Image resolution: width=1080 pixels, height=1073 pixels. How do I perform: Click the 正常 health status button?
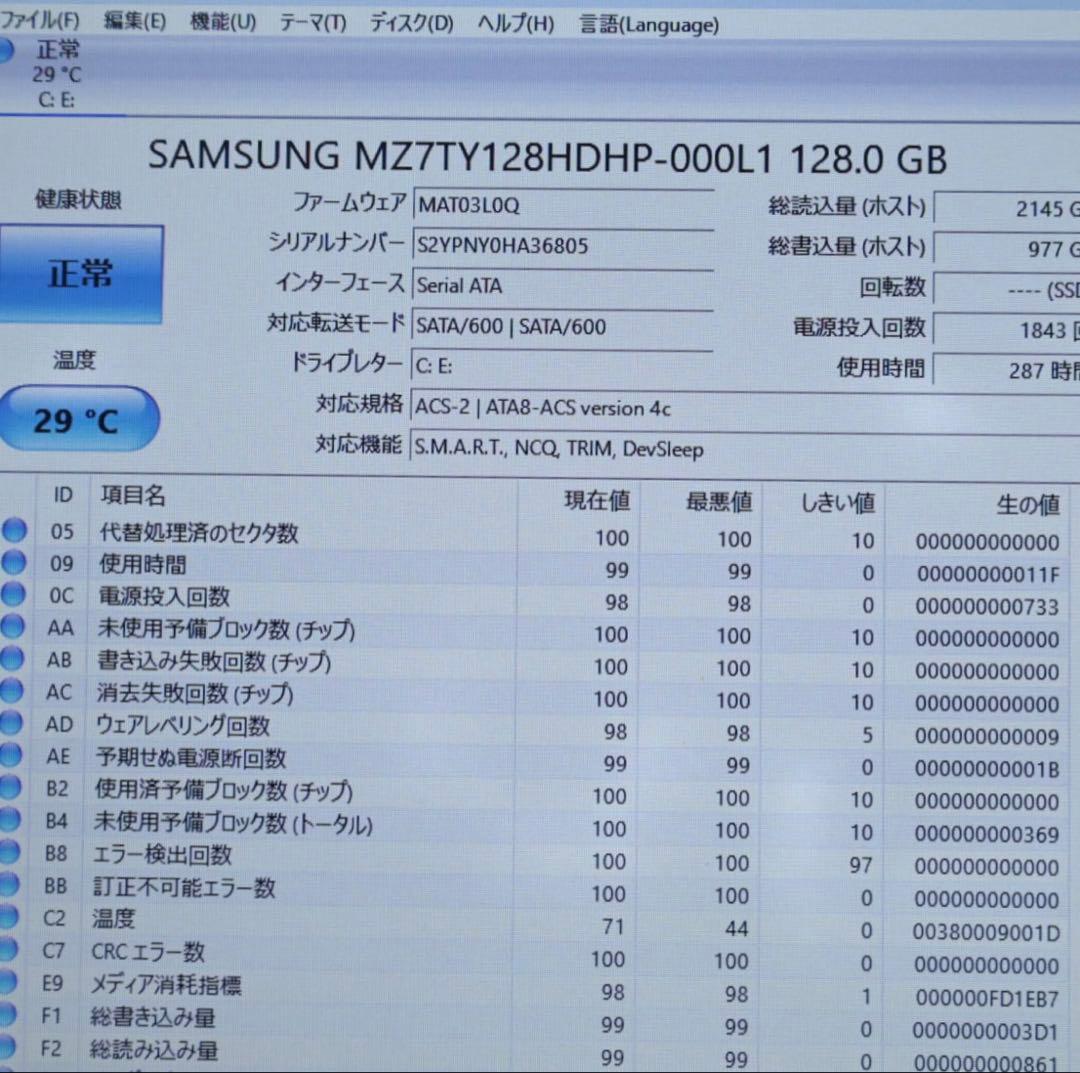pos(80,272)
